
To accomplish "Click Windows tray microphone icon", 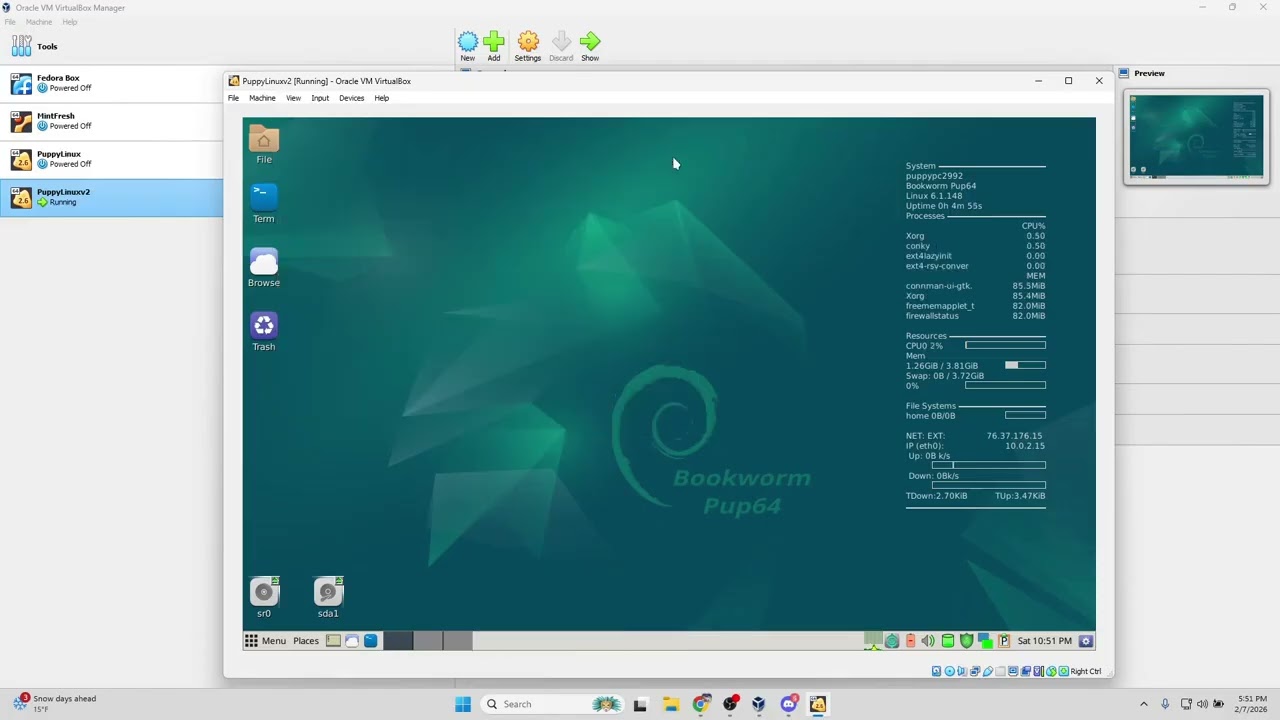I will click(1165, 704).
